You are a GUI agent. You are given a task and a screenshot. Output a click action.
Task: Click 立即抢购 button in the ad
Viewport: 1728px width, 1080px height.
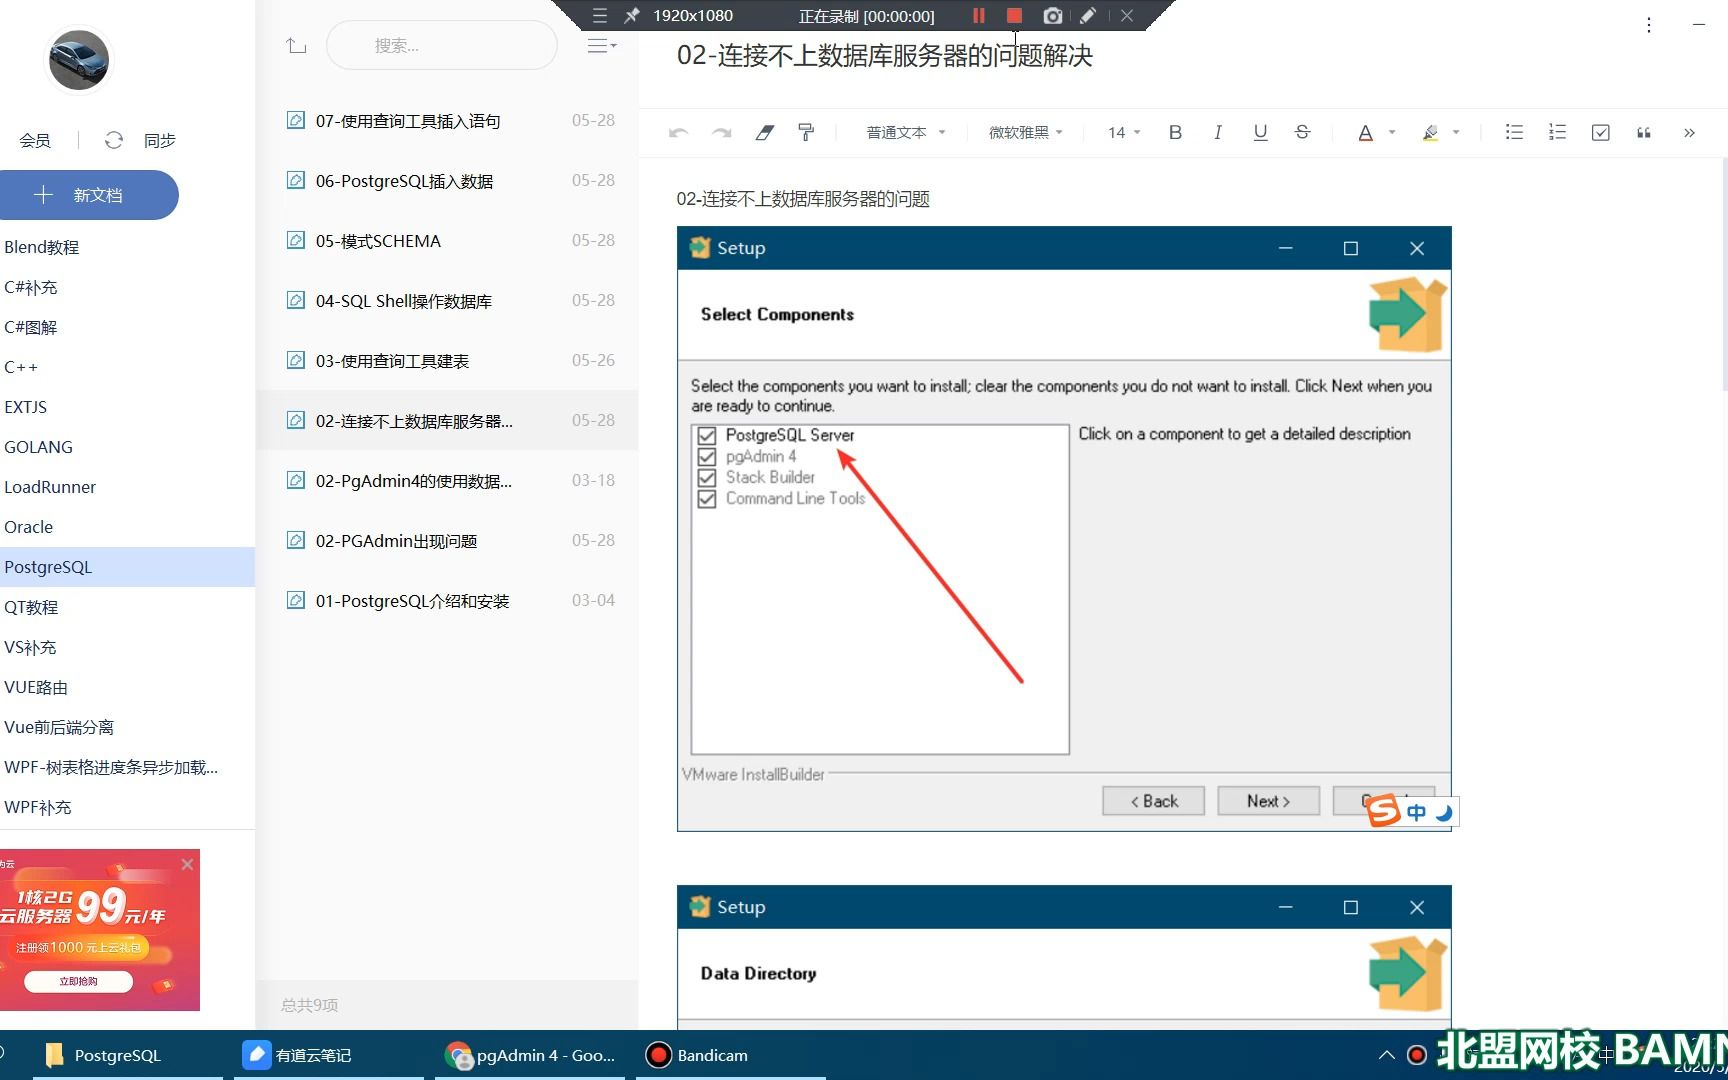pos(78,981)
